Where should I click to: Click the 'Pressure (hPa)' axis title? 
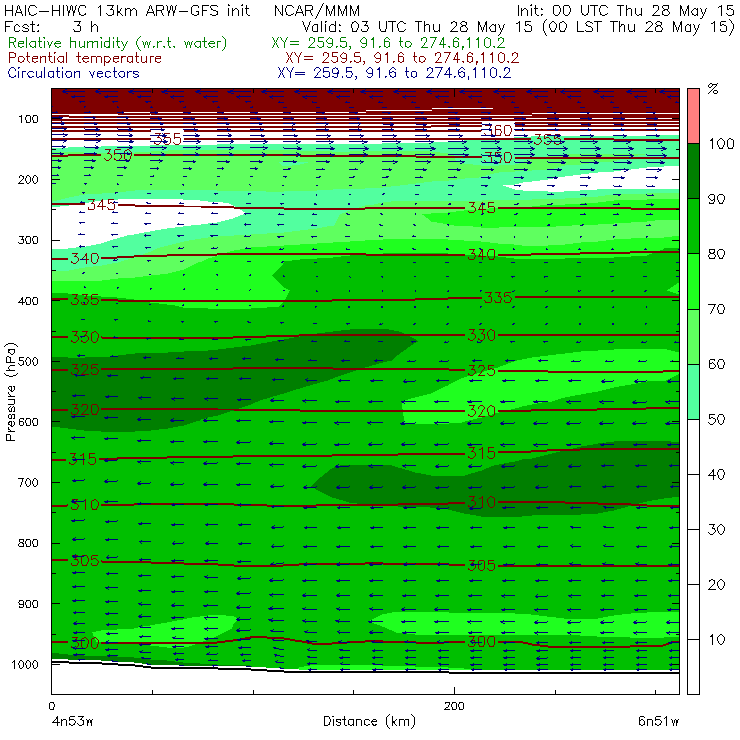pos(11,392)
